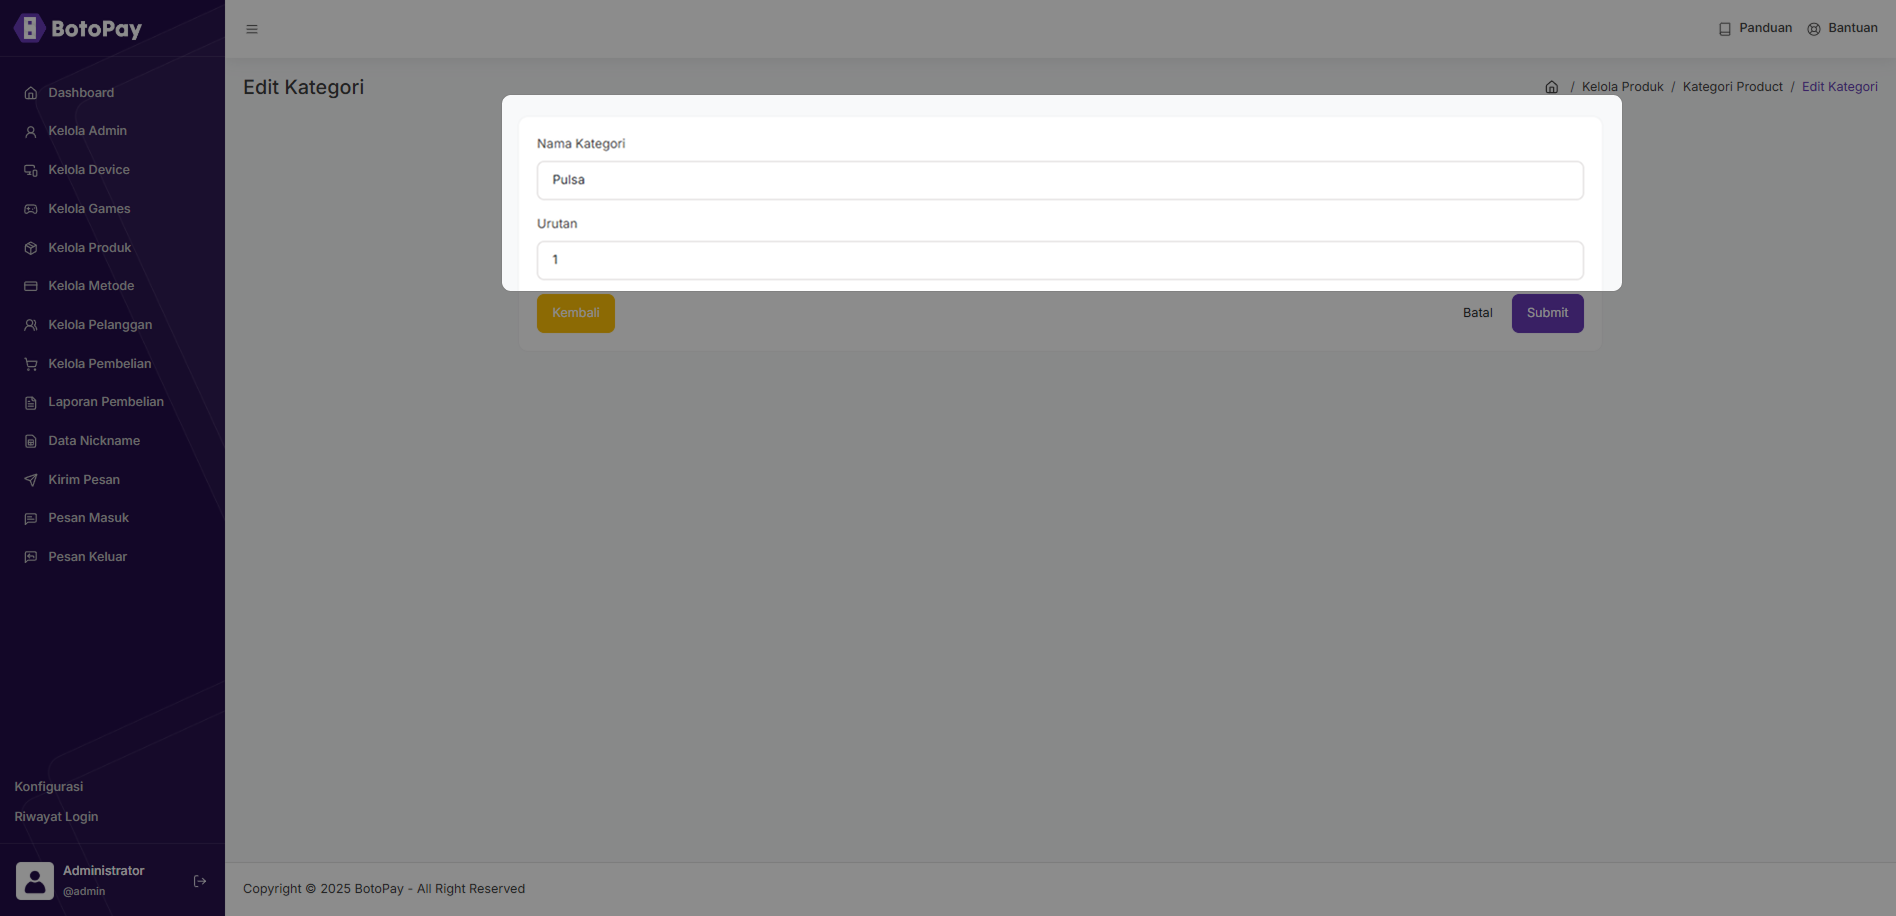This screenshot has width=1896, height=916.
Task: Click the Pesan Keluar message icon
Action: tap(31, 557)
